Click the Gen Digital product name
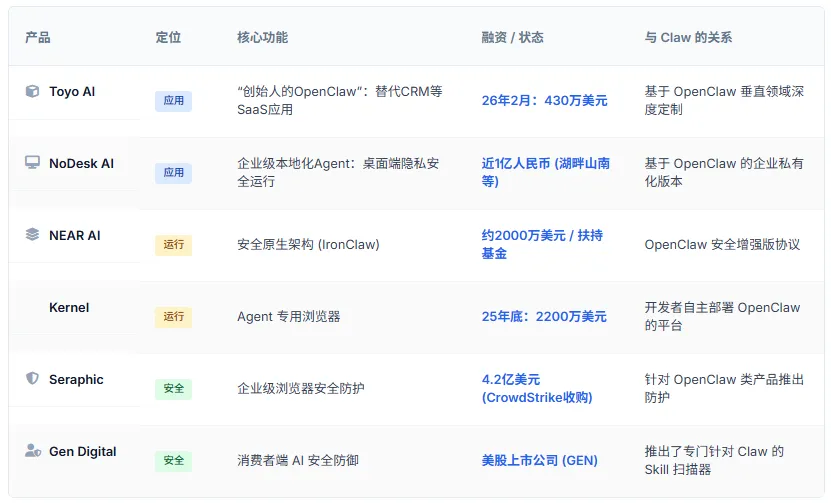 click(83, 452)
